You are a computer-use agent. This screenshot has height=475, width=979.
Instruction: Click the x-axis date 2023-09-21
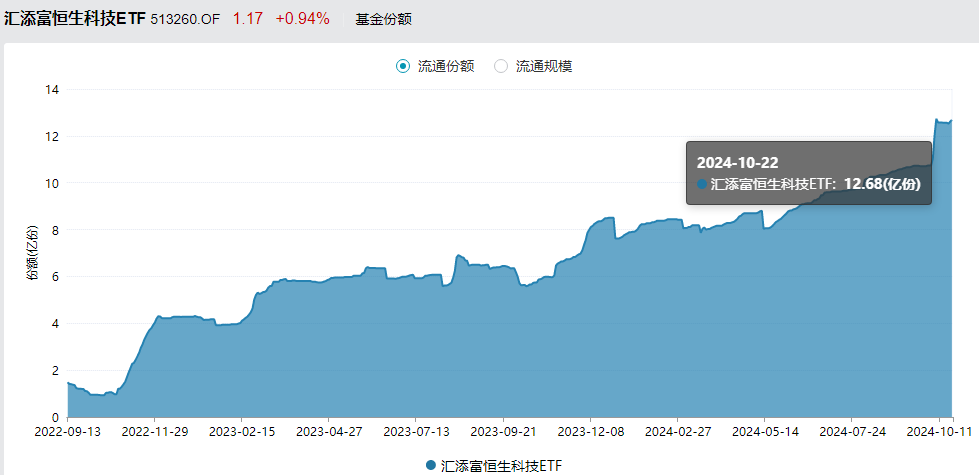click(503, 431)
